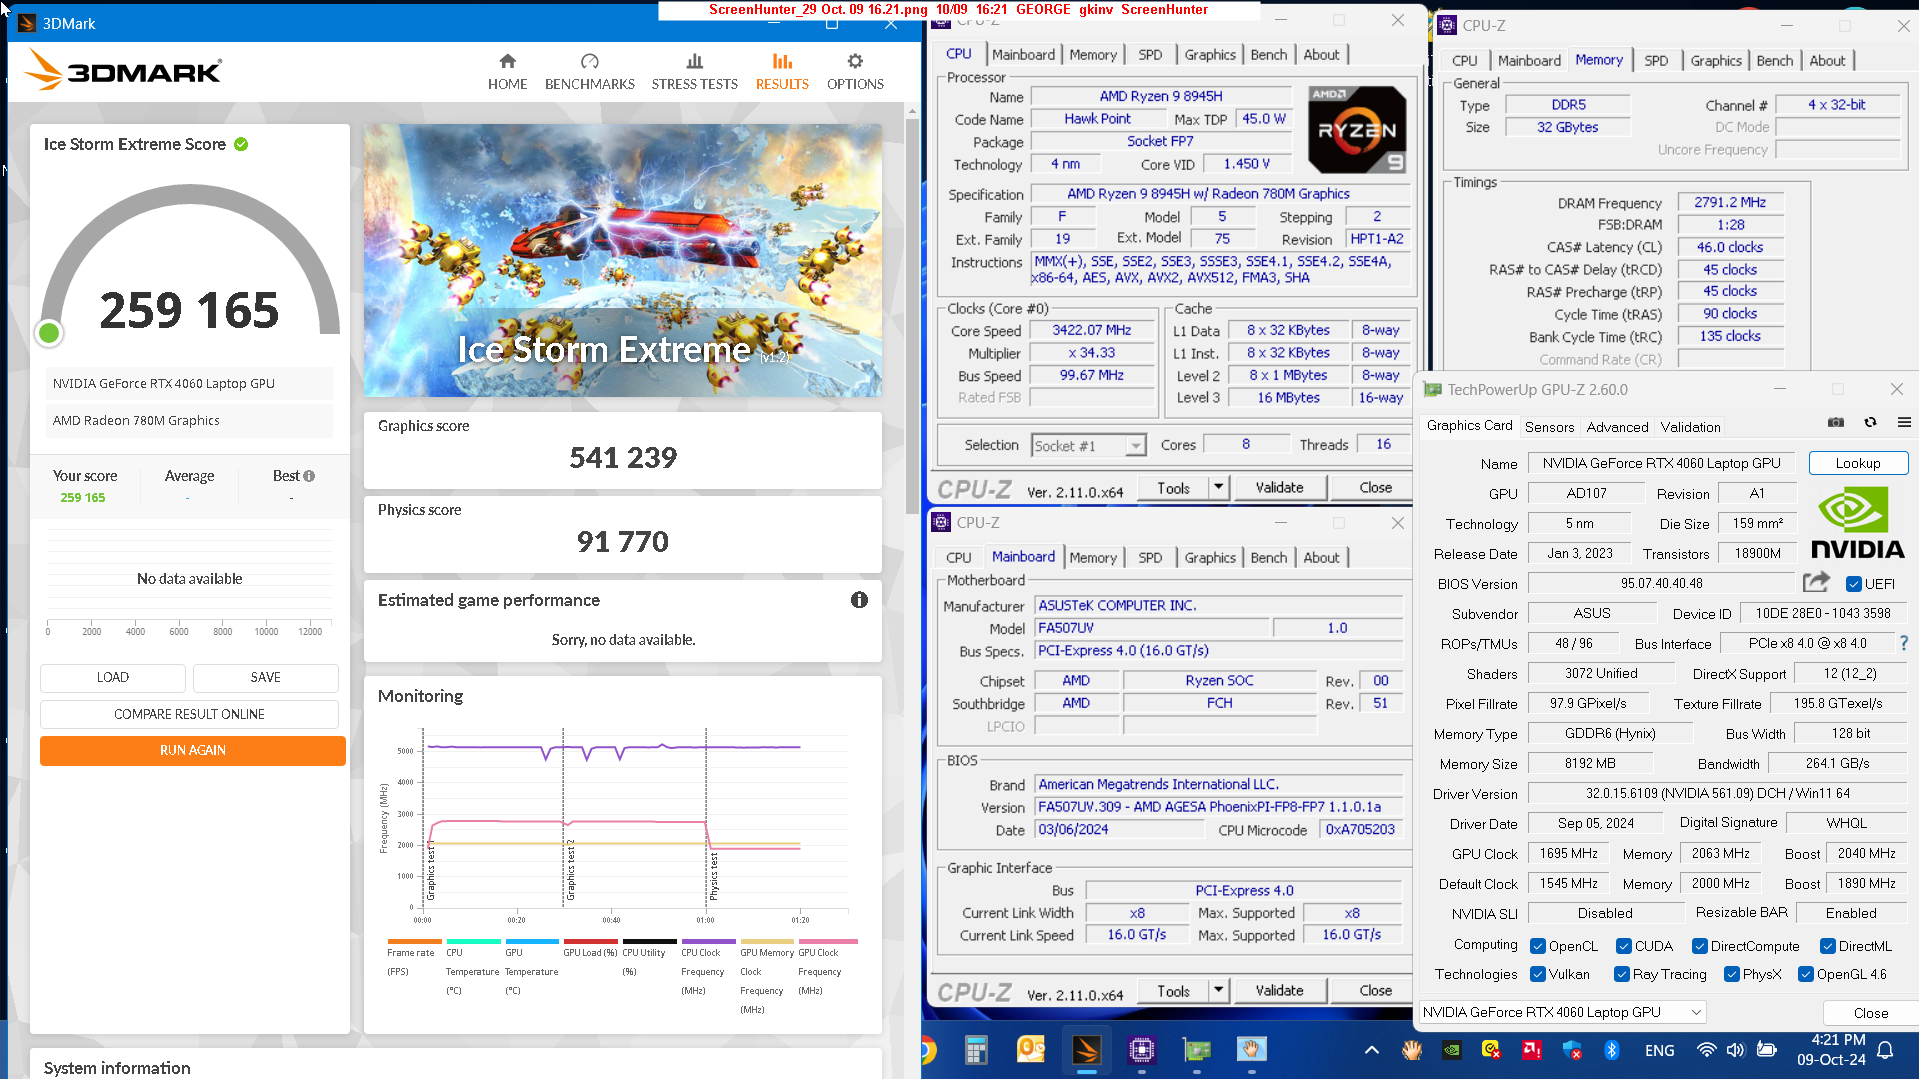Click the Estimated game performance info icon
This screenshot has height=1079, width=1919.
coord(859,600)
